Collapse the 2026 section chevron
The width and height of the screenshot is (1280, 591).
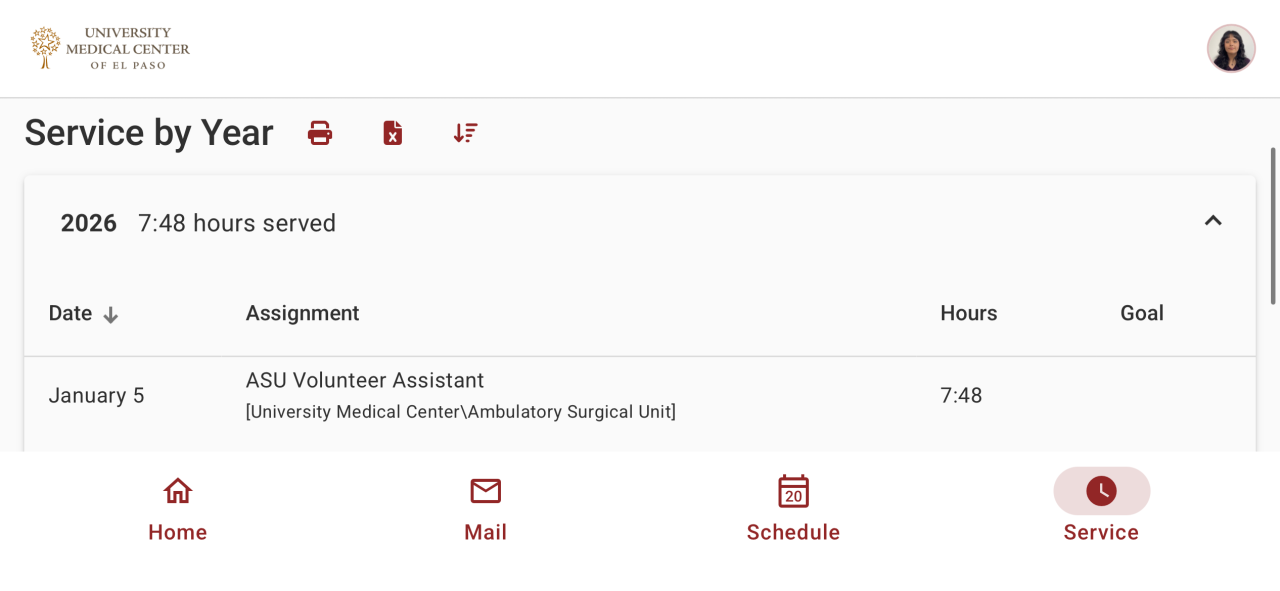[x=1213, y=221]
